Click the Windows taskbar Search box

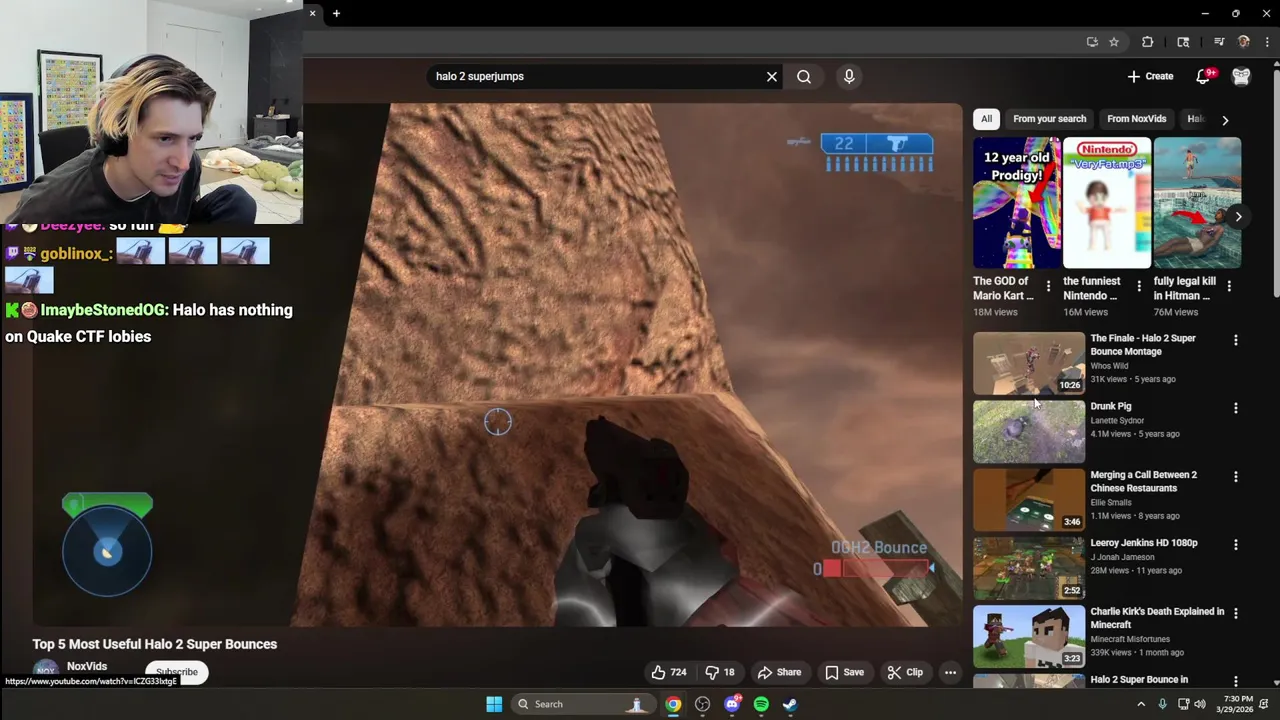point(582,704)
